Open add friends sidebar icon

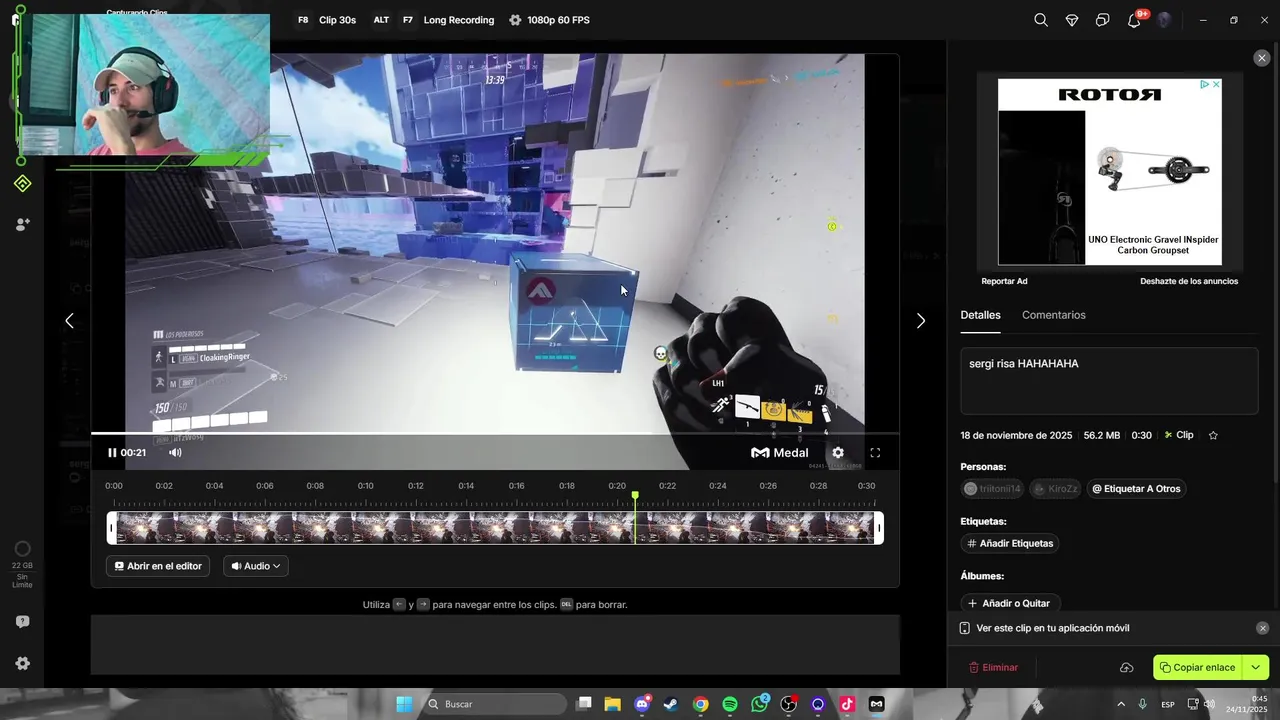pos(22,225)
